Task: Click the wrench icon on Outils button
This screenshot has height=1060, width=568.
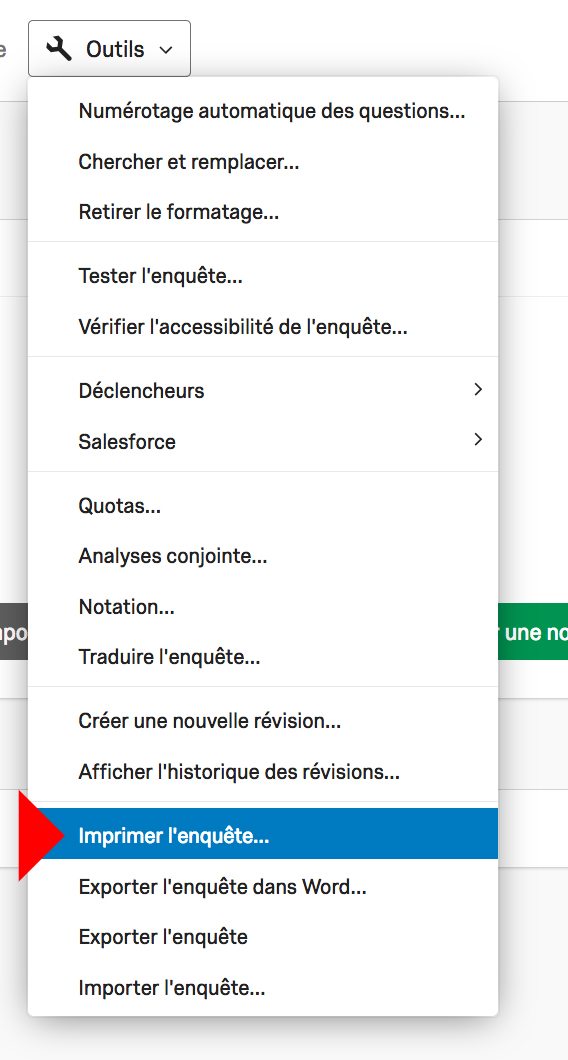Action: (x=59, y=49)
